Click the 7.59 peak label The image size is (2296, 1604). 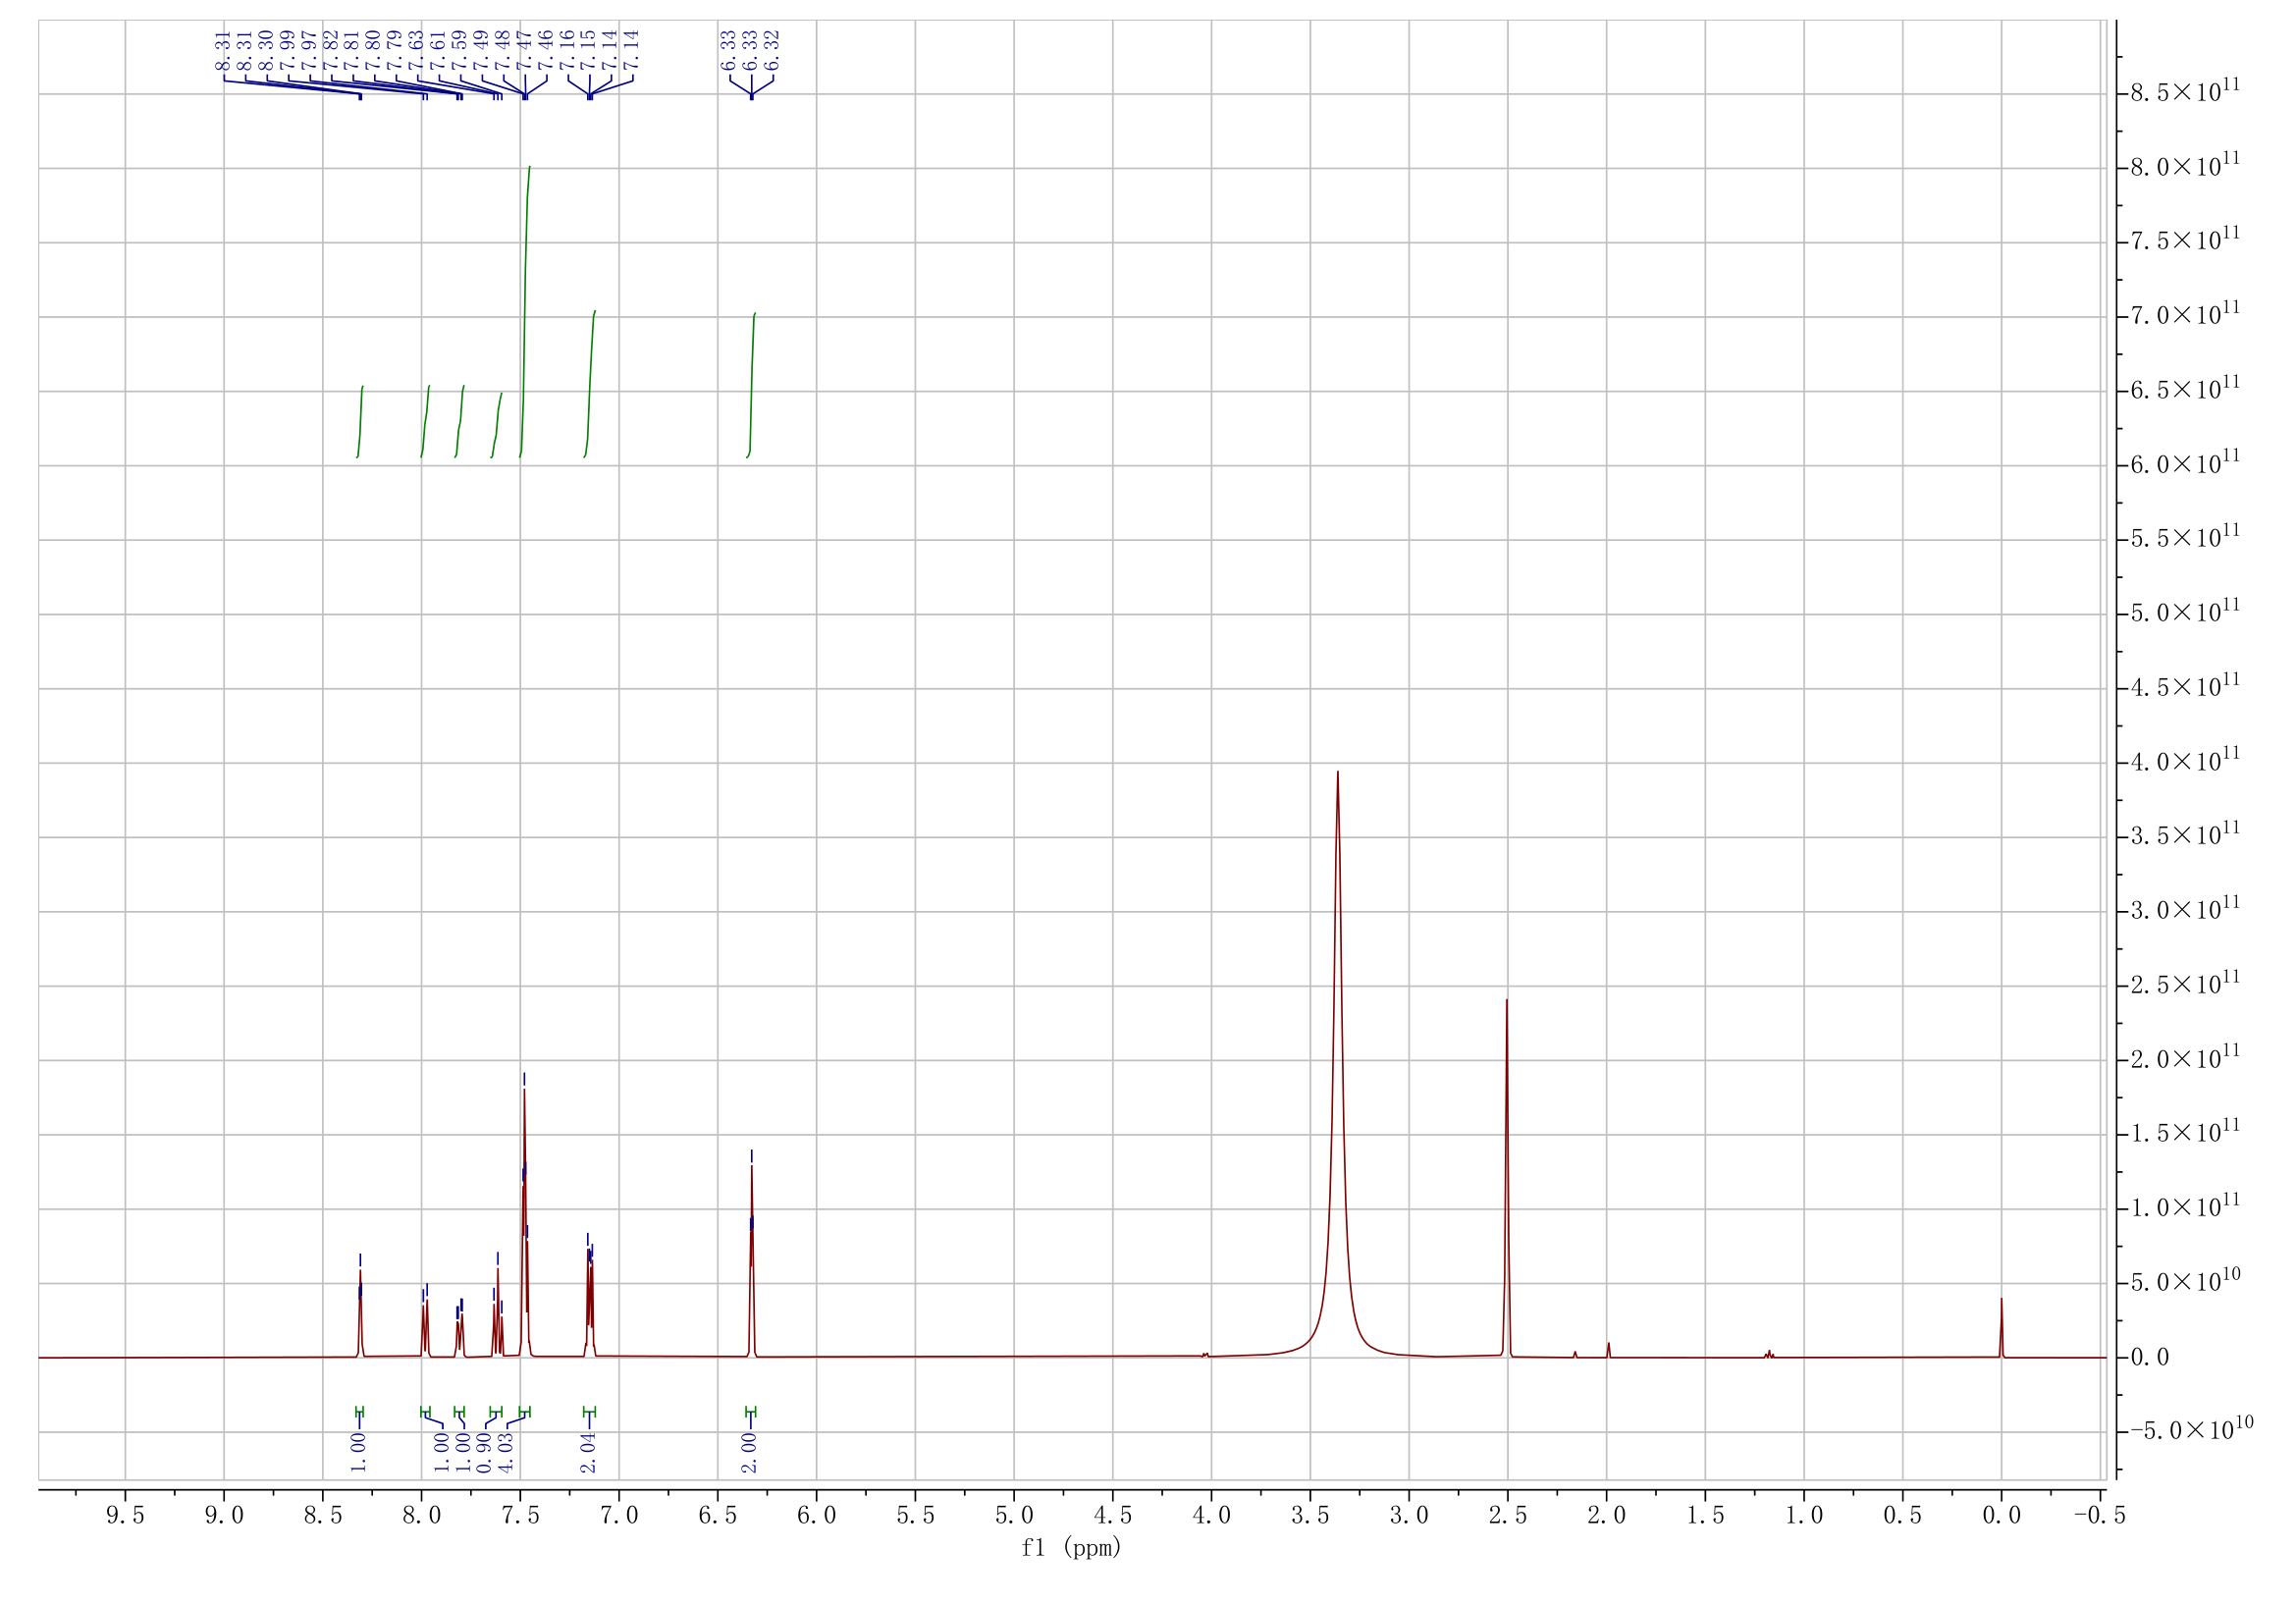[x=460, y=50]
